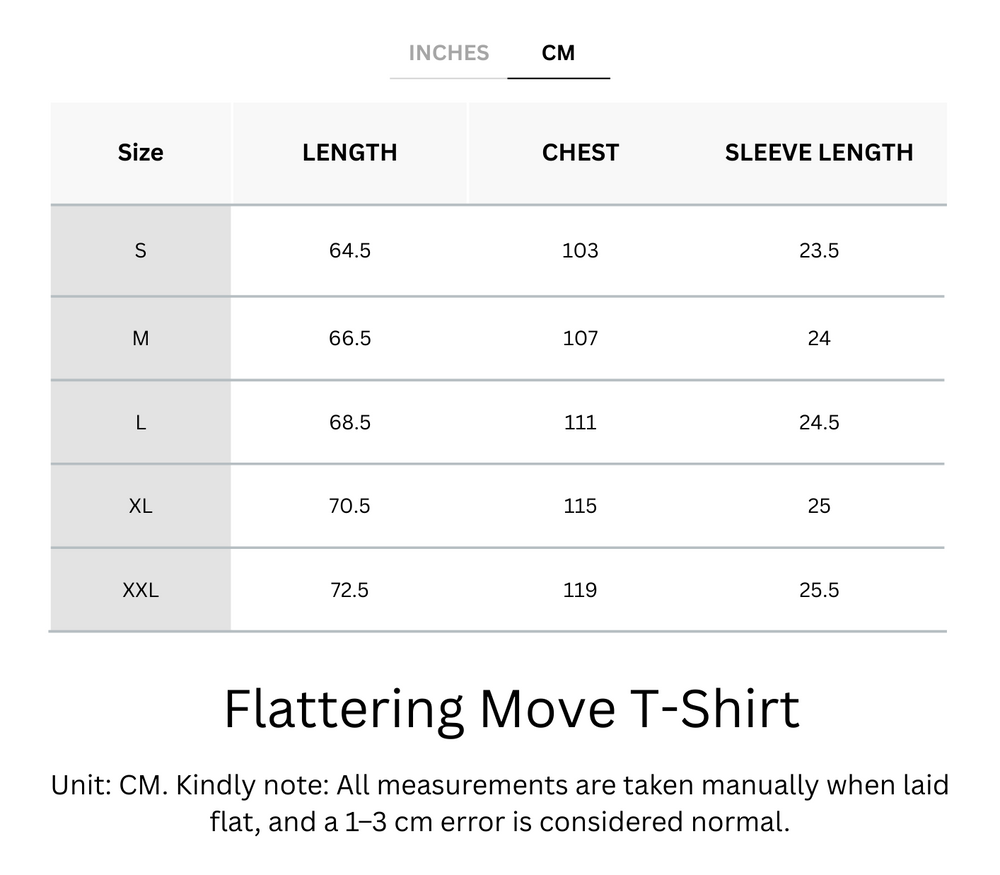Select size S row label
The width and height of the screenshot is (1000, 875).
[x=140, y=250]
